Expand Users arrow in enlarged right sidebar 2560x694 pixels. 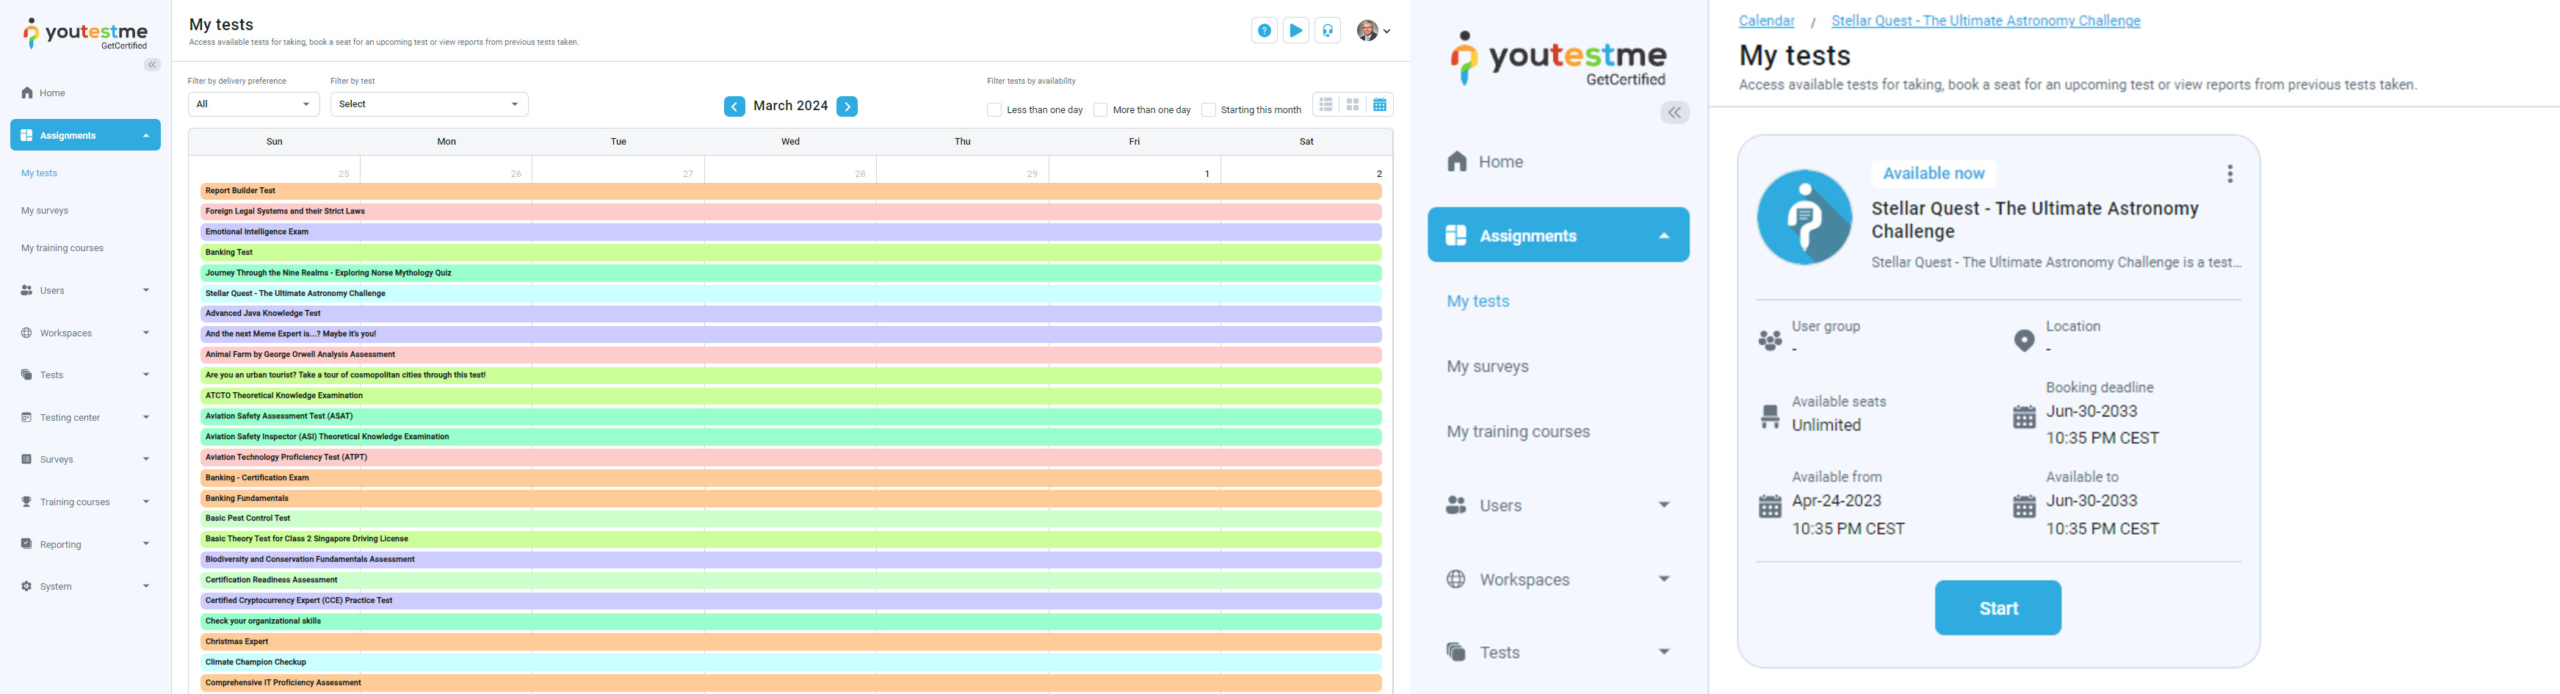click(1664, 505)
